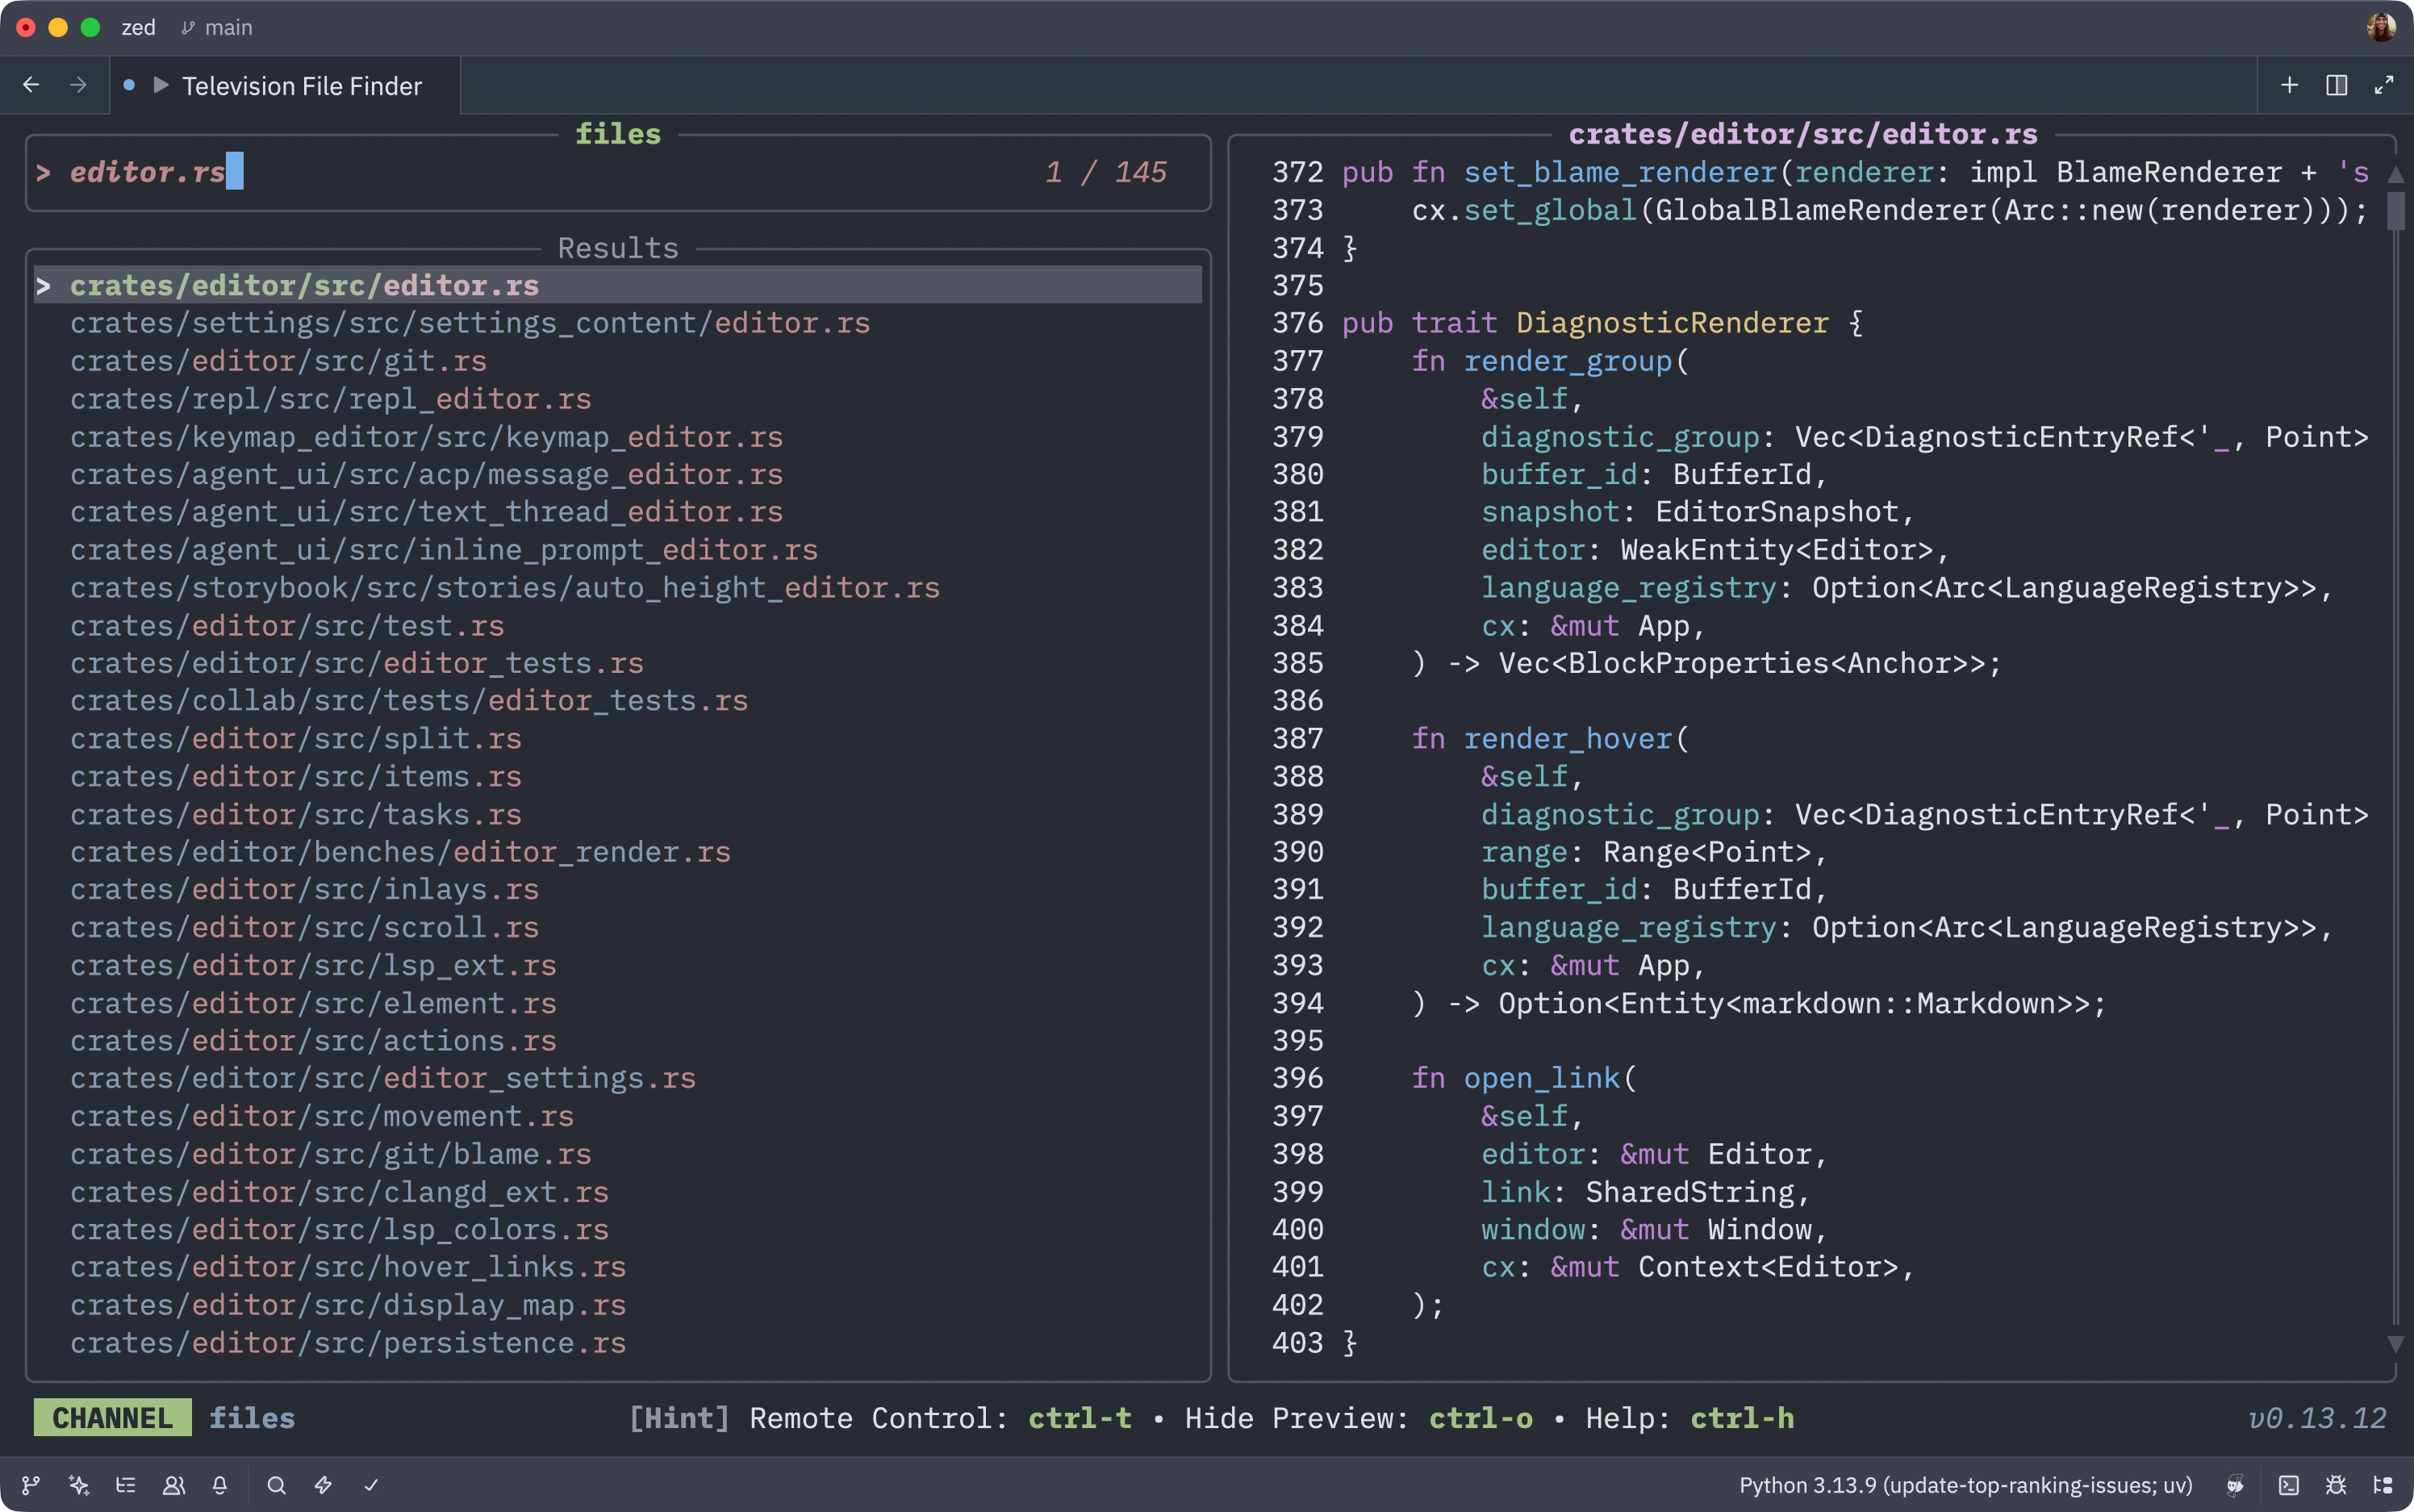2414x1512 pixels.
Task: Toggle the terminal panel icon
Action: 2288,1485
